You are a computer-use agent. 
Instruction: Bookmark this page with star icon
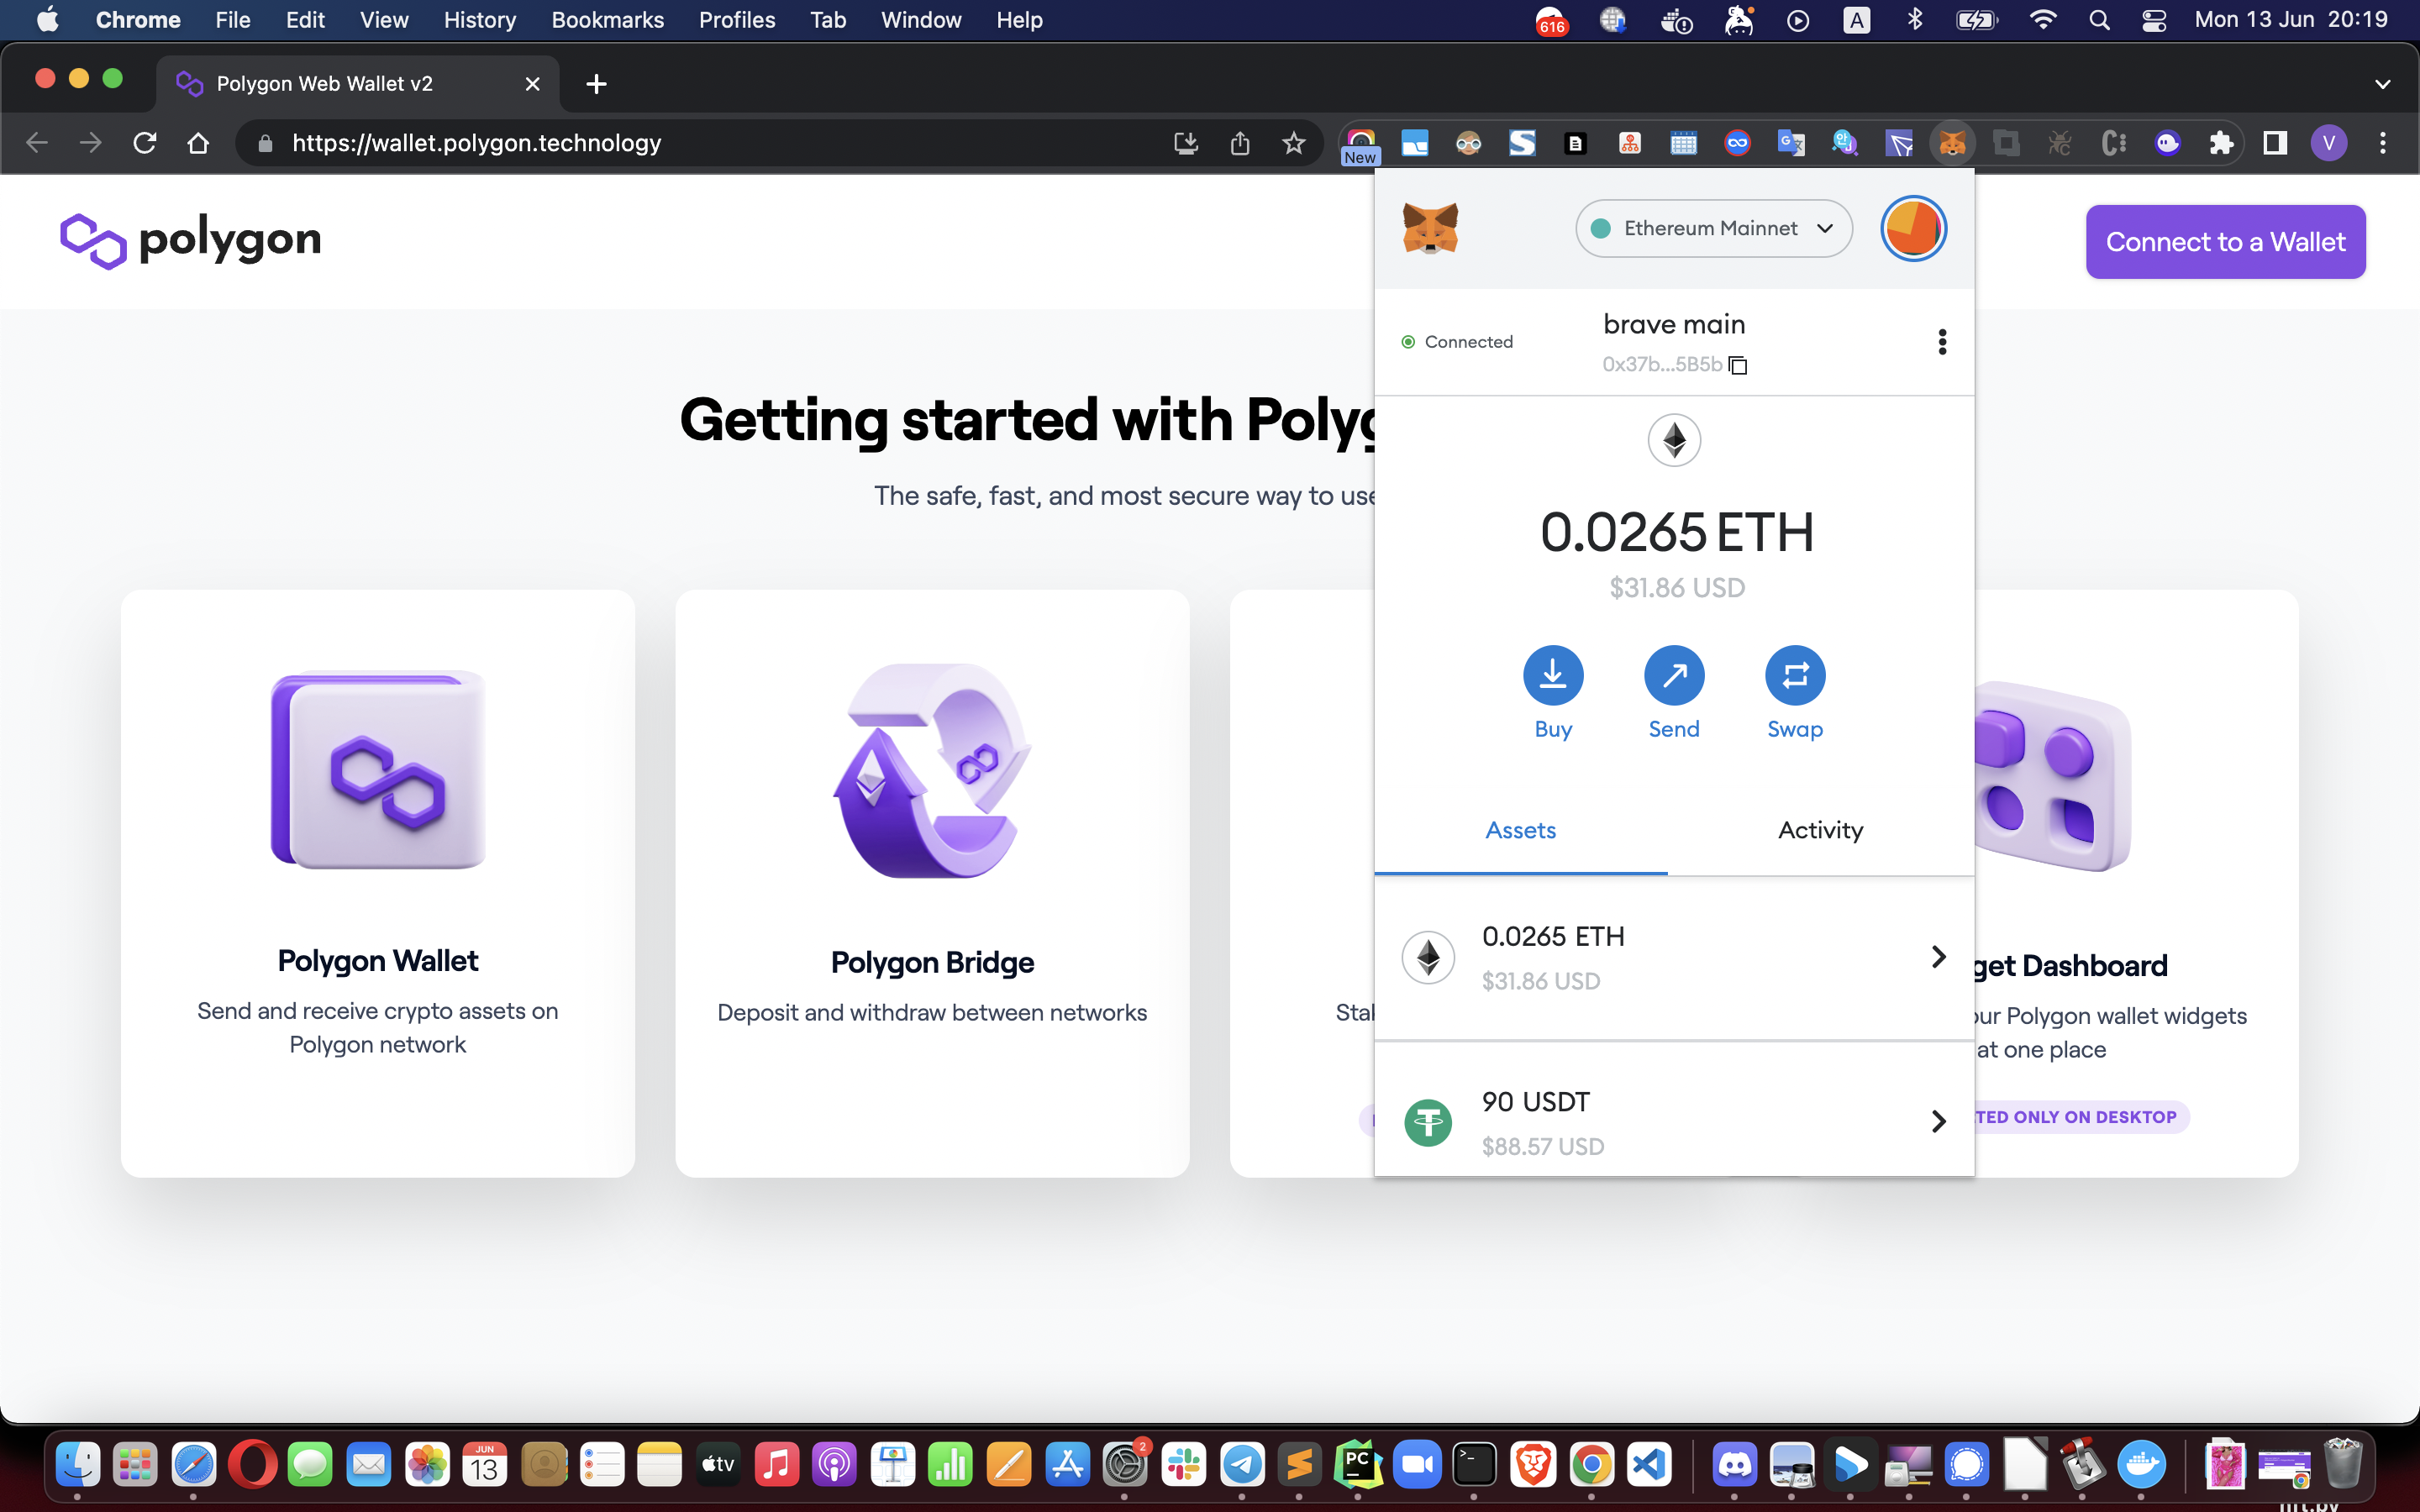[x=1293, y=143]
